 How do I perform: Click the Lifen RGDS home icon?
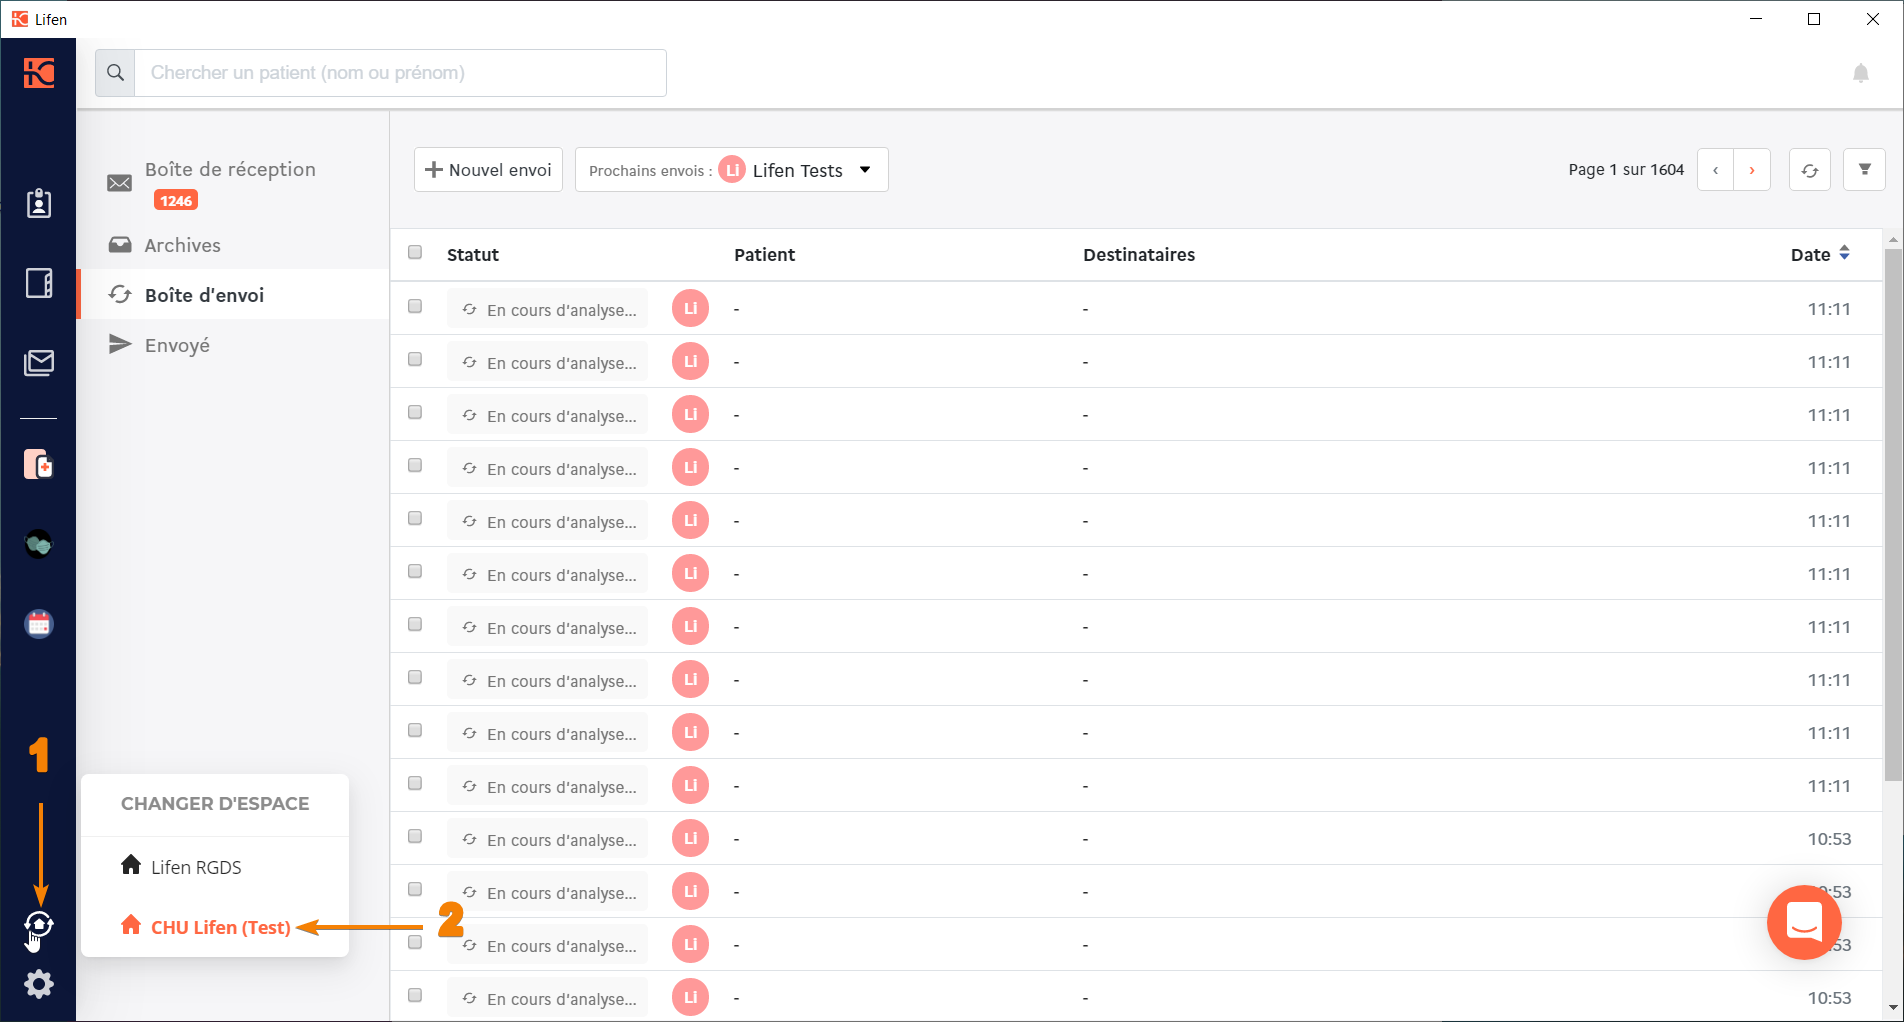pos(131,865)
